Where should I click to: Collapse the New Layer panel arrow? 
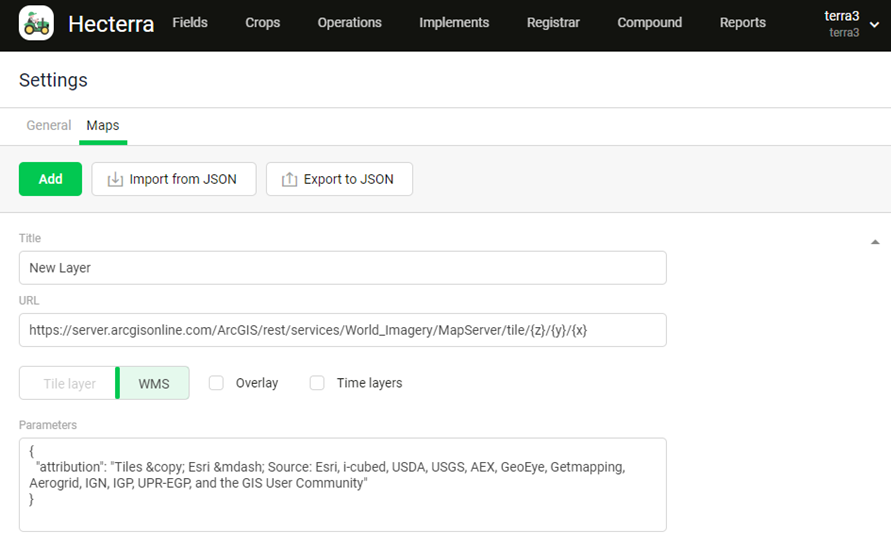(x=875, y=242)
